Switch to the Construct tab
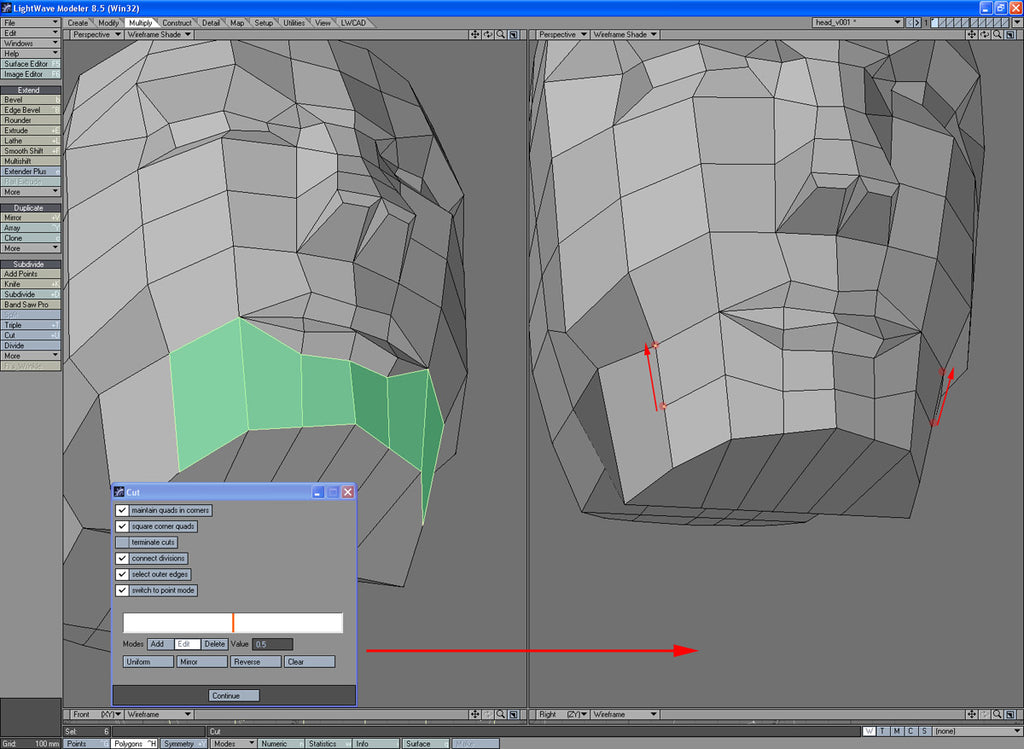 pos(177,22)
